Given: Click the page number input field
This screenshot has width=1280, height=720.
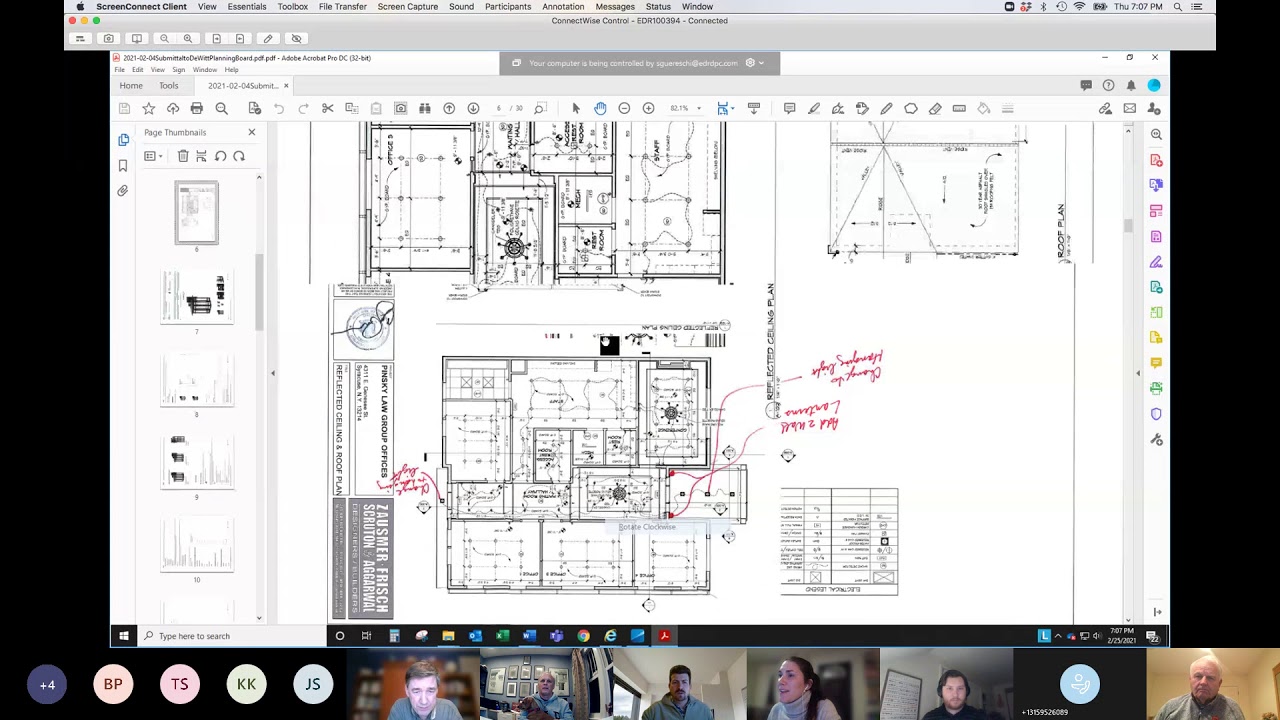Looking at the screenshot, I should (x=498, y=108).
